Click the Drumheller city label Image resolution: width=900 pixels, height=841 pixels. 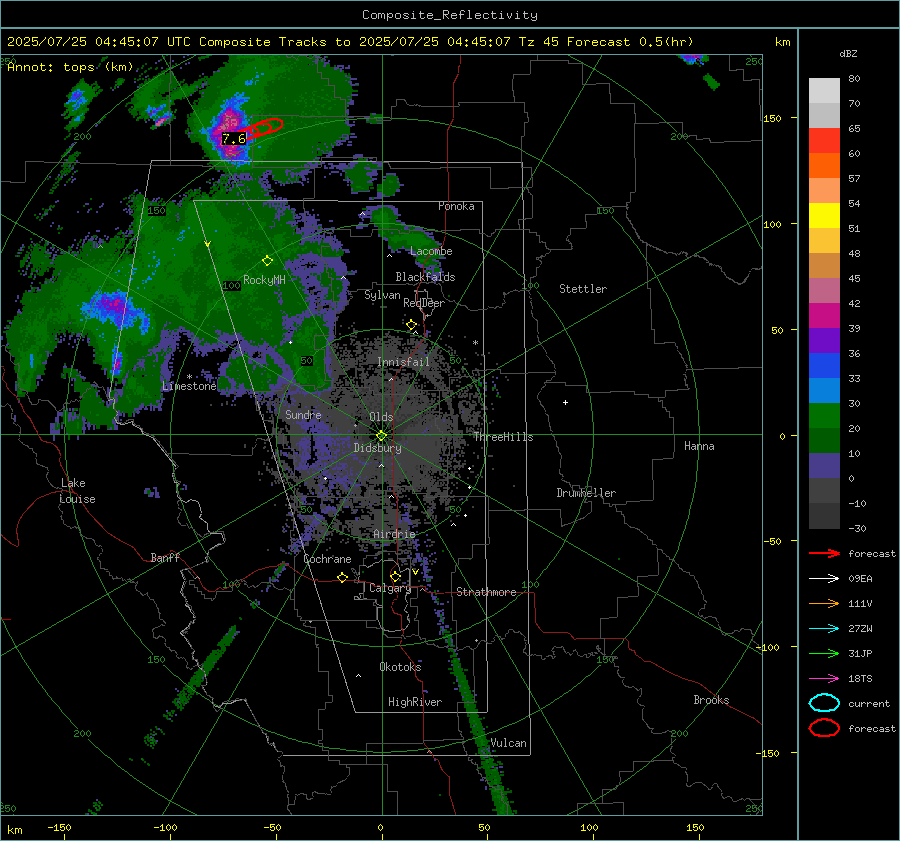586,493
